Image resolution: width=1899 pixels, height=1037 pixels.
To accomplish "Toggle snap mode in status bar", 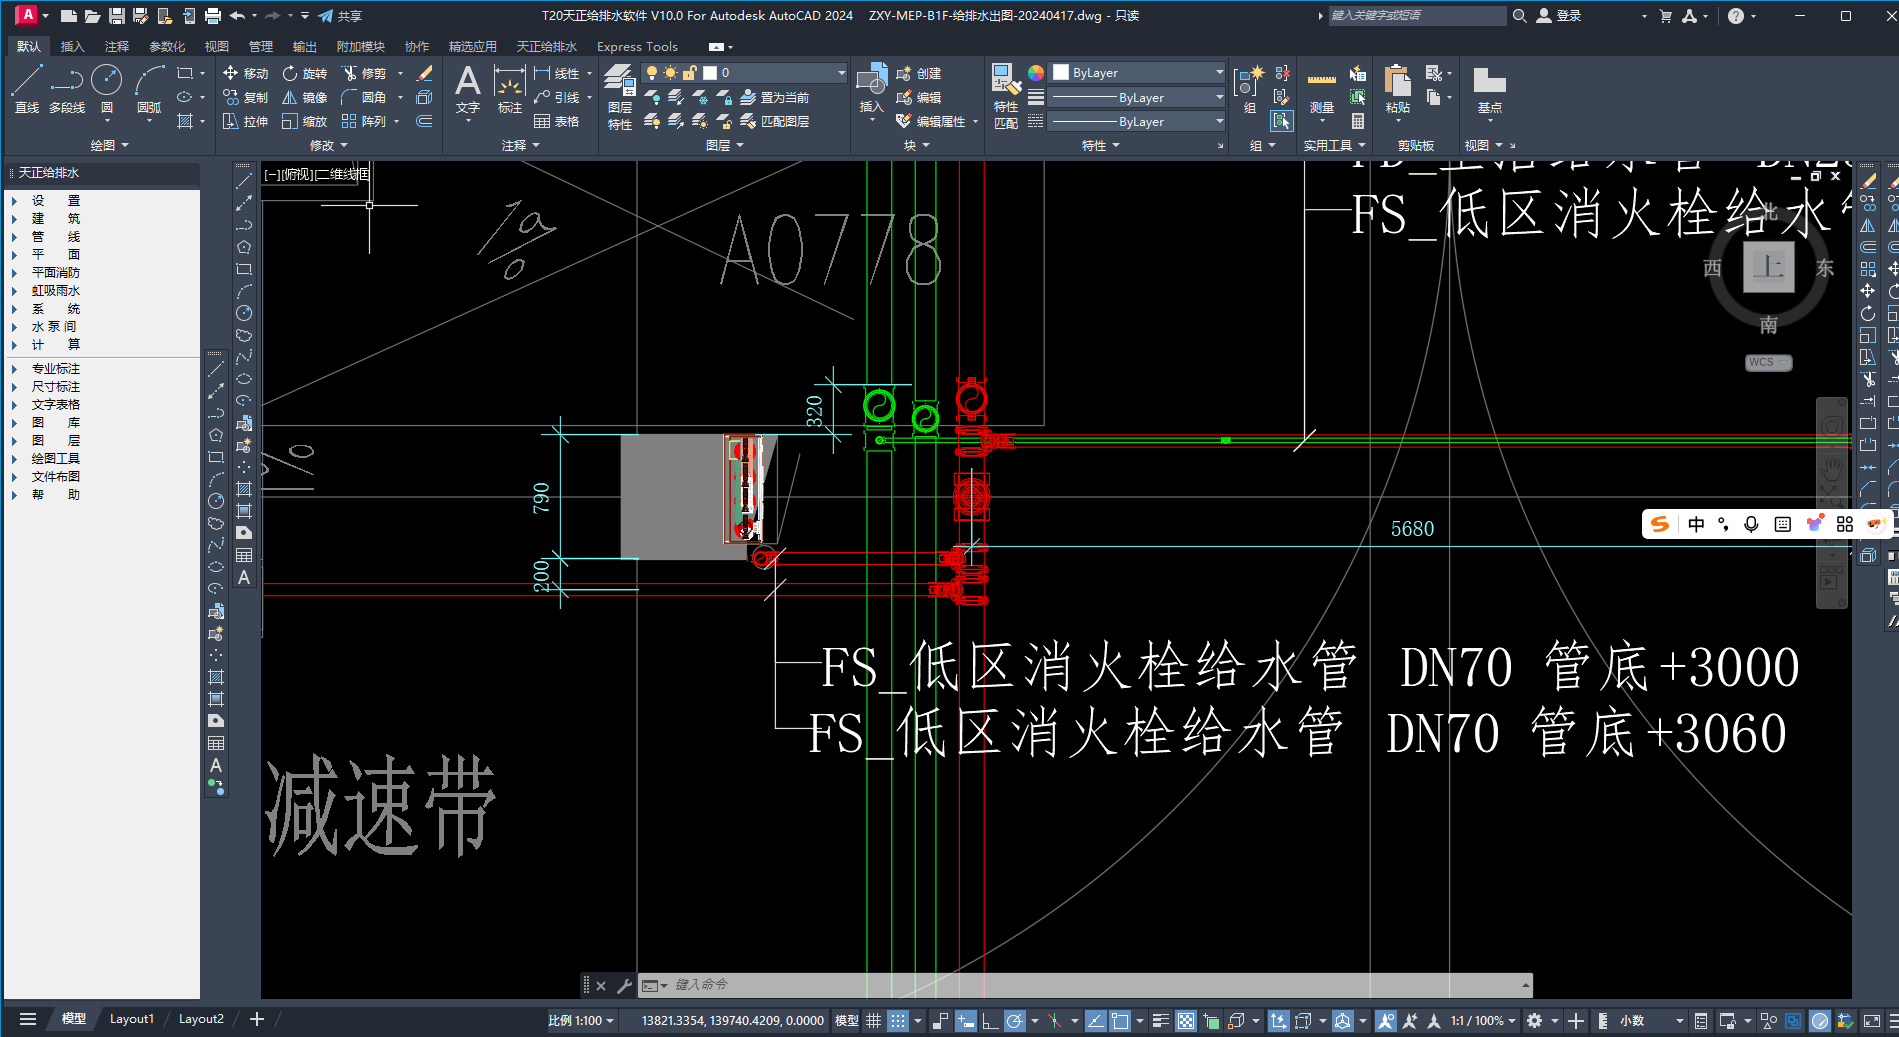I will (898, 1021).
